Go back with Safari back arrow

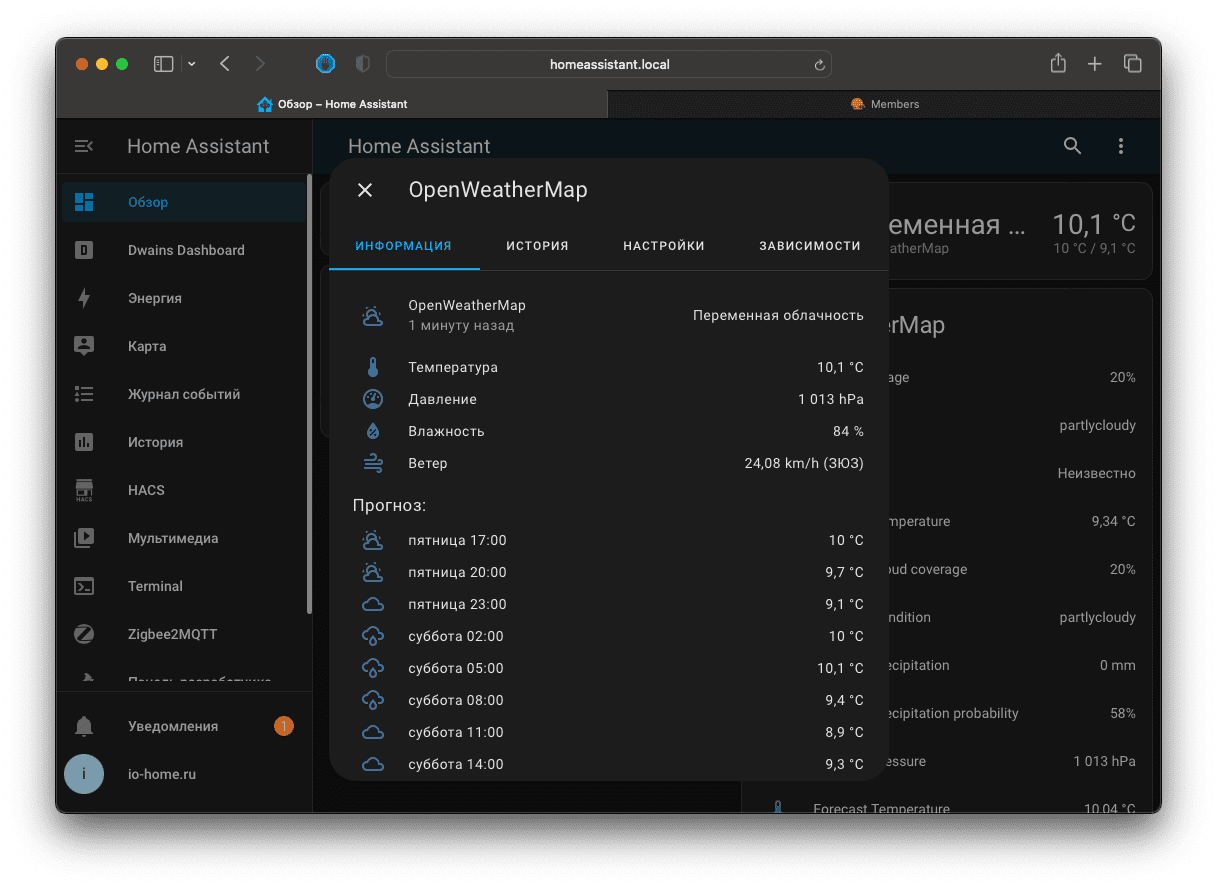click(x=225, y=64)
